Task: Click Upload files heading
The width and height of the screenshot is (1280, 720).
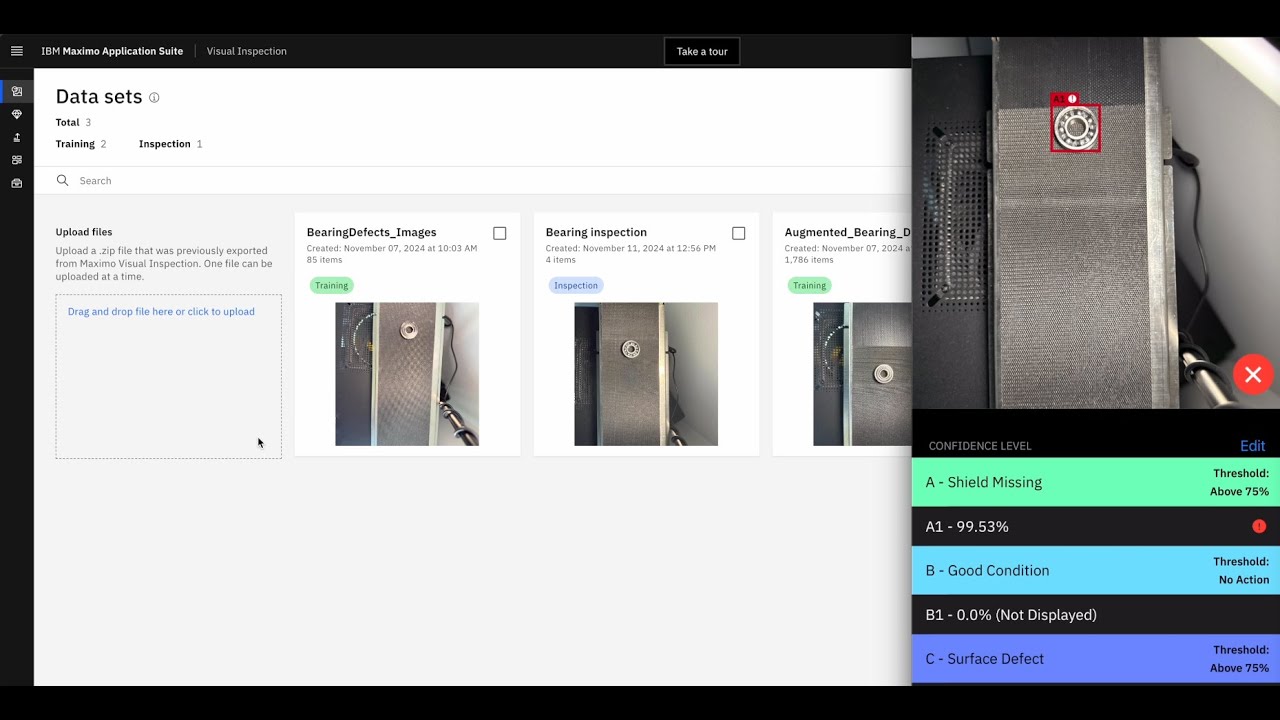Action: 84,232
